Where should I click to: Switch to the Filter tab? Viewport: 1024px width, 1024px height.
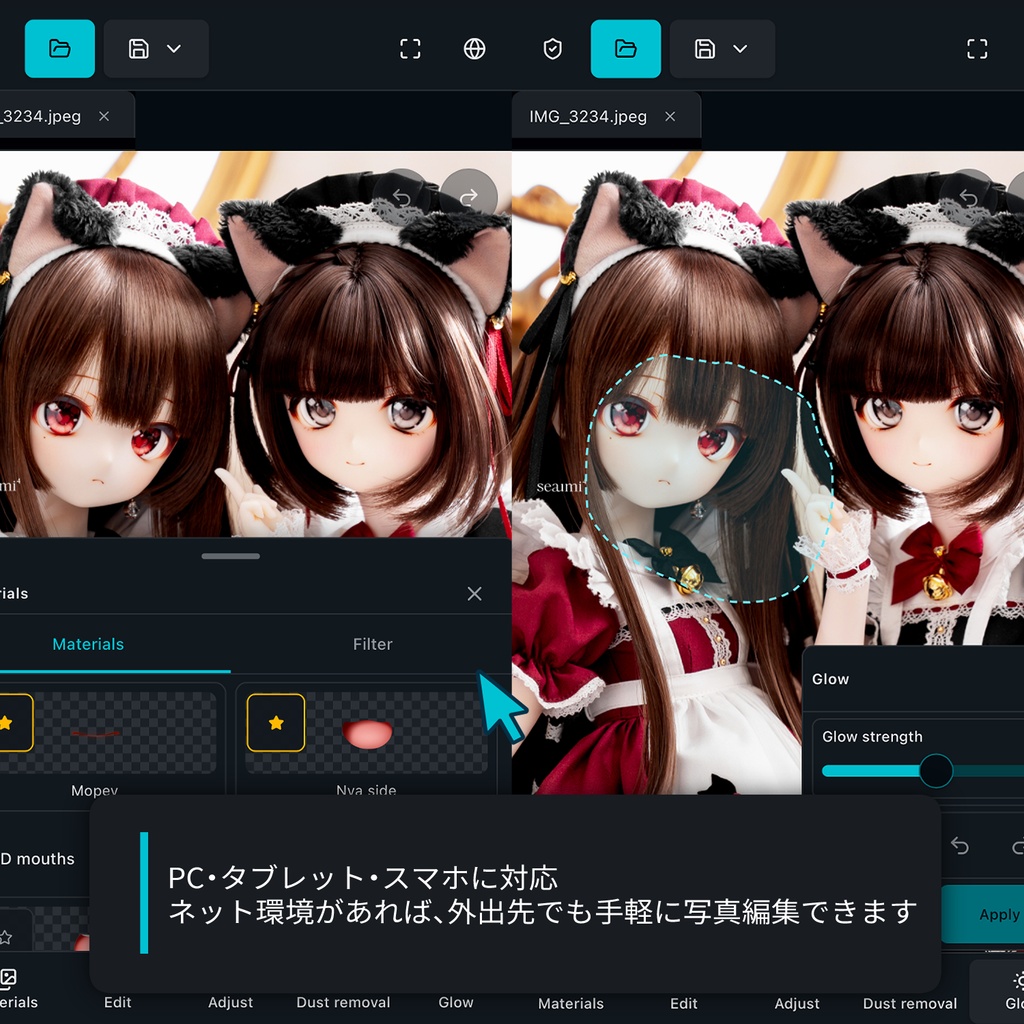coord(373,644)
